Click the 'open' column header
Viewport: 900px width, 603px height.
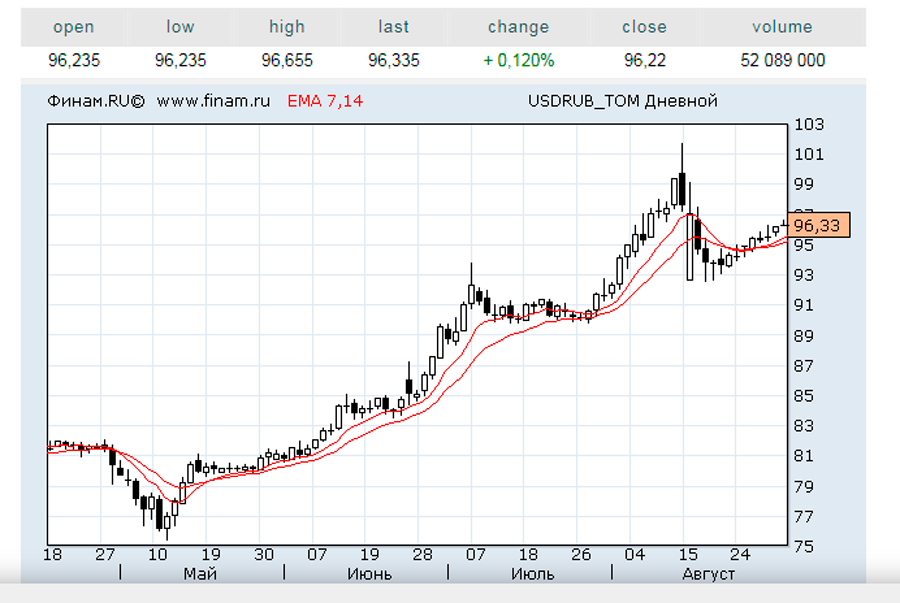74,27
